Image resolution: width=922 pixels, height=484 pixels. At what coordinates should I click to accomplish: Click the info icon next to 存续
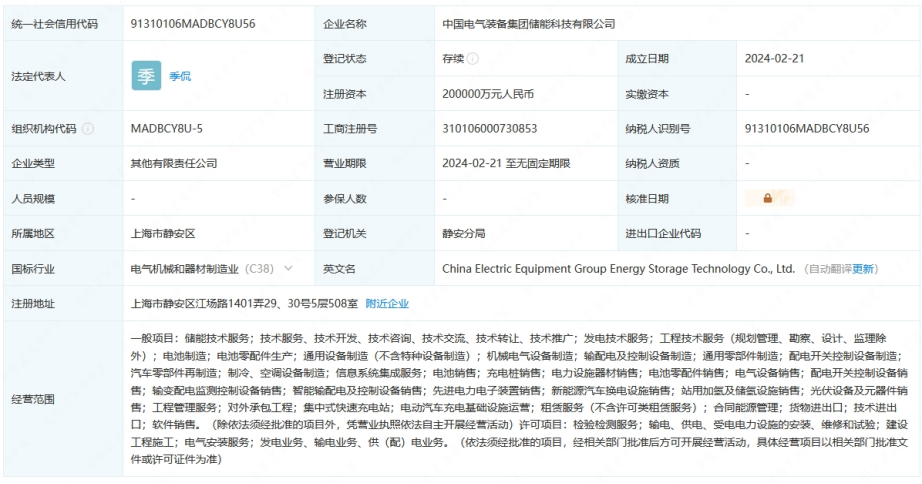(x=473, y=59)
